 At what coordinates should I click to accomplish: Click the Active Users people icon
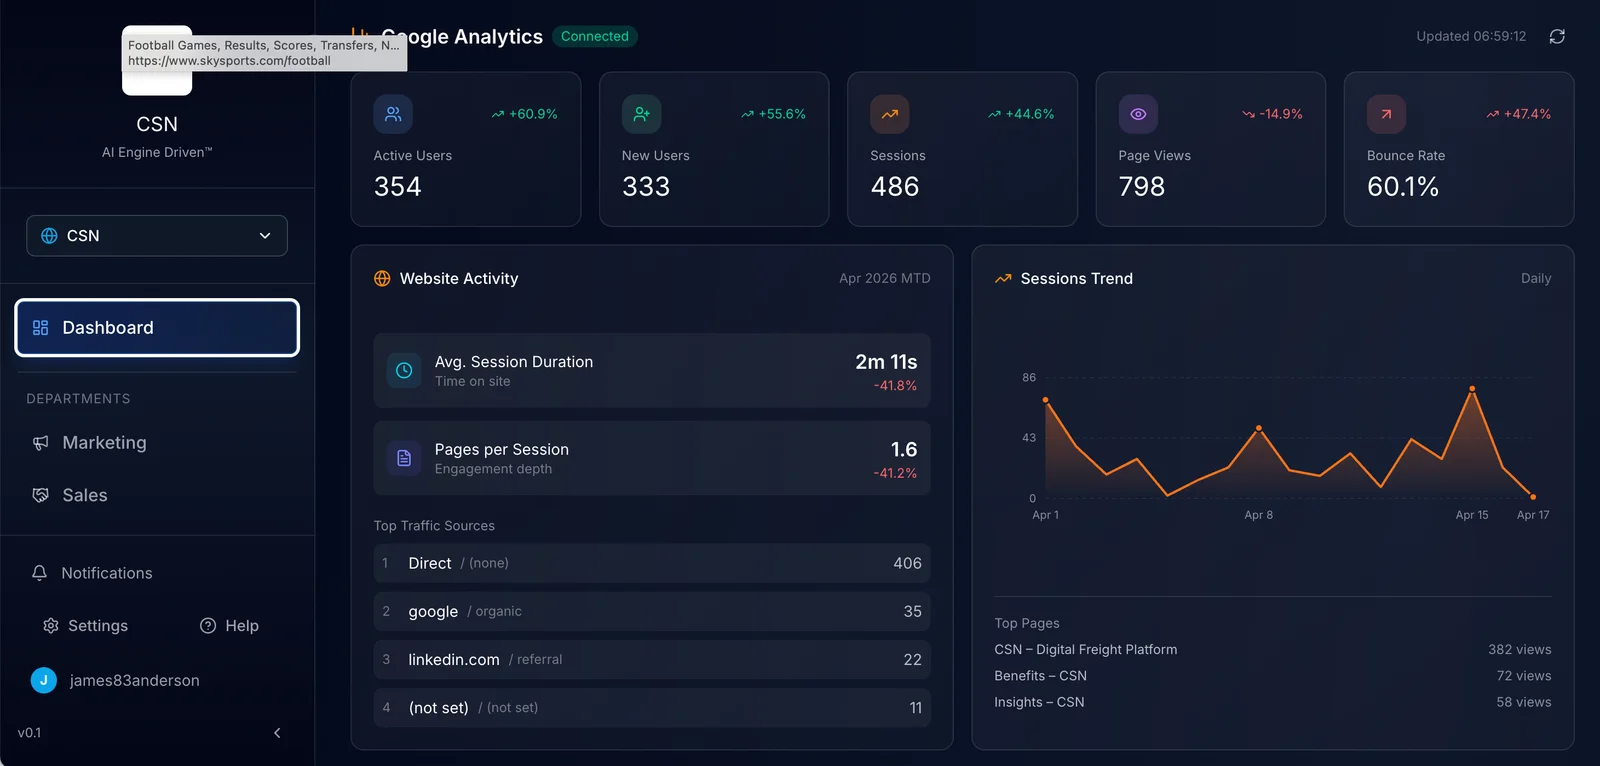pyautogui.click(x=393, y=114)
